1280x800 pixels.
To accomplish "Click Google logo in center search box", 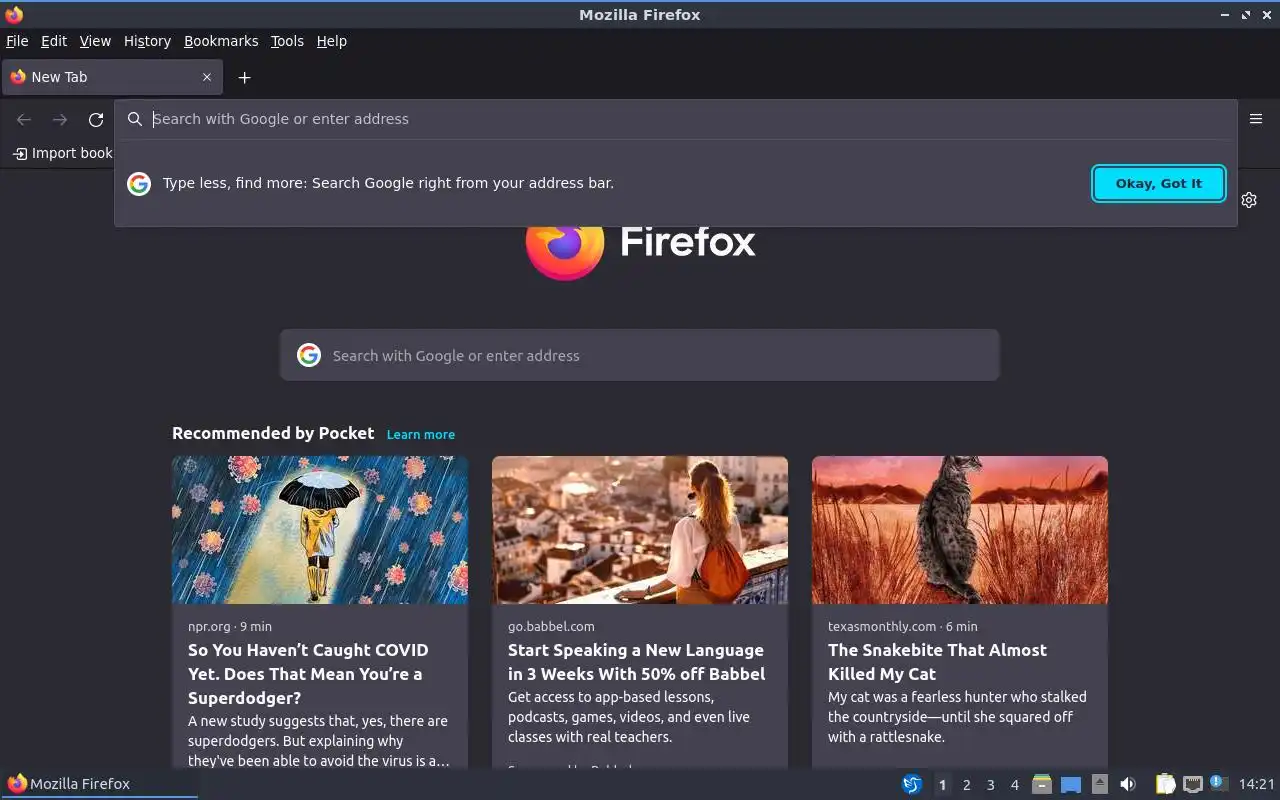I will click(309, 355).
